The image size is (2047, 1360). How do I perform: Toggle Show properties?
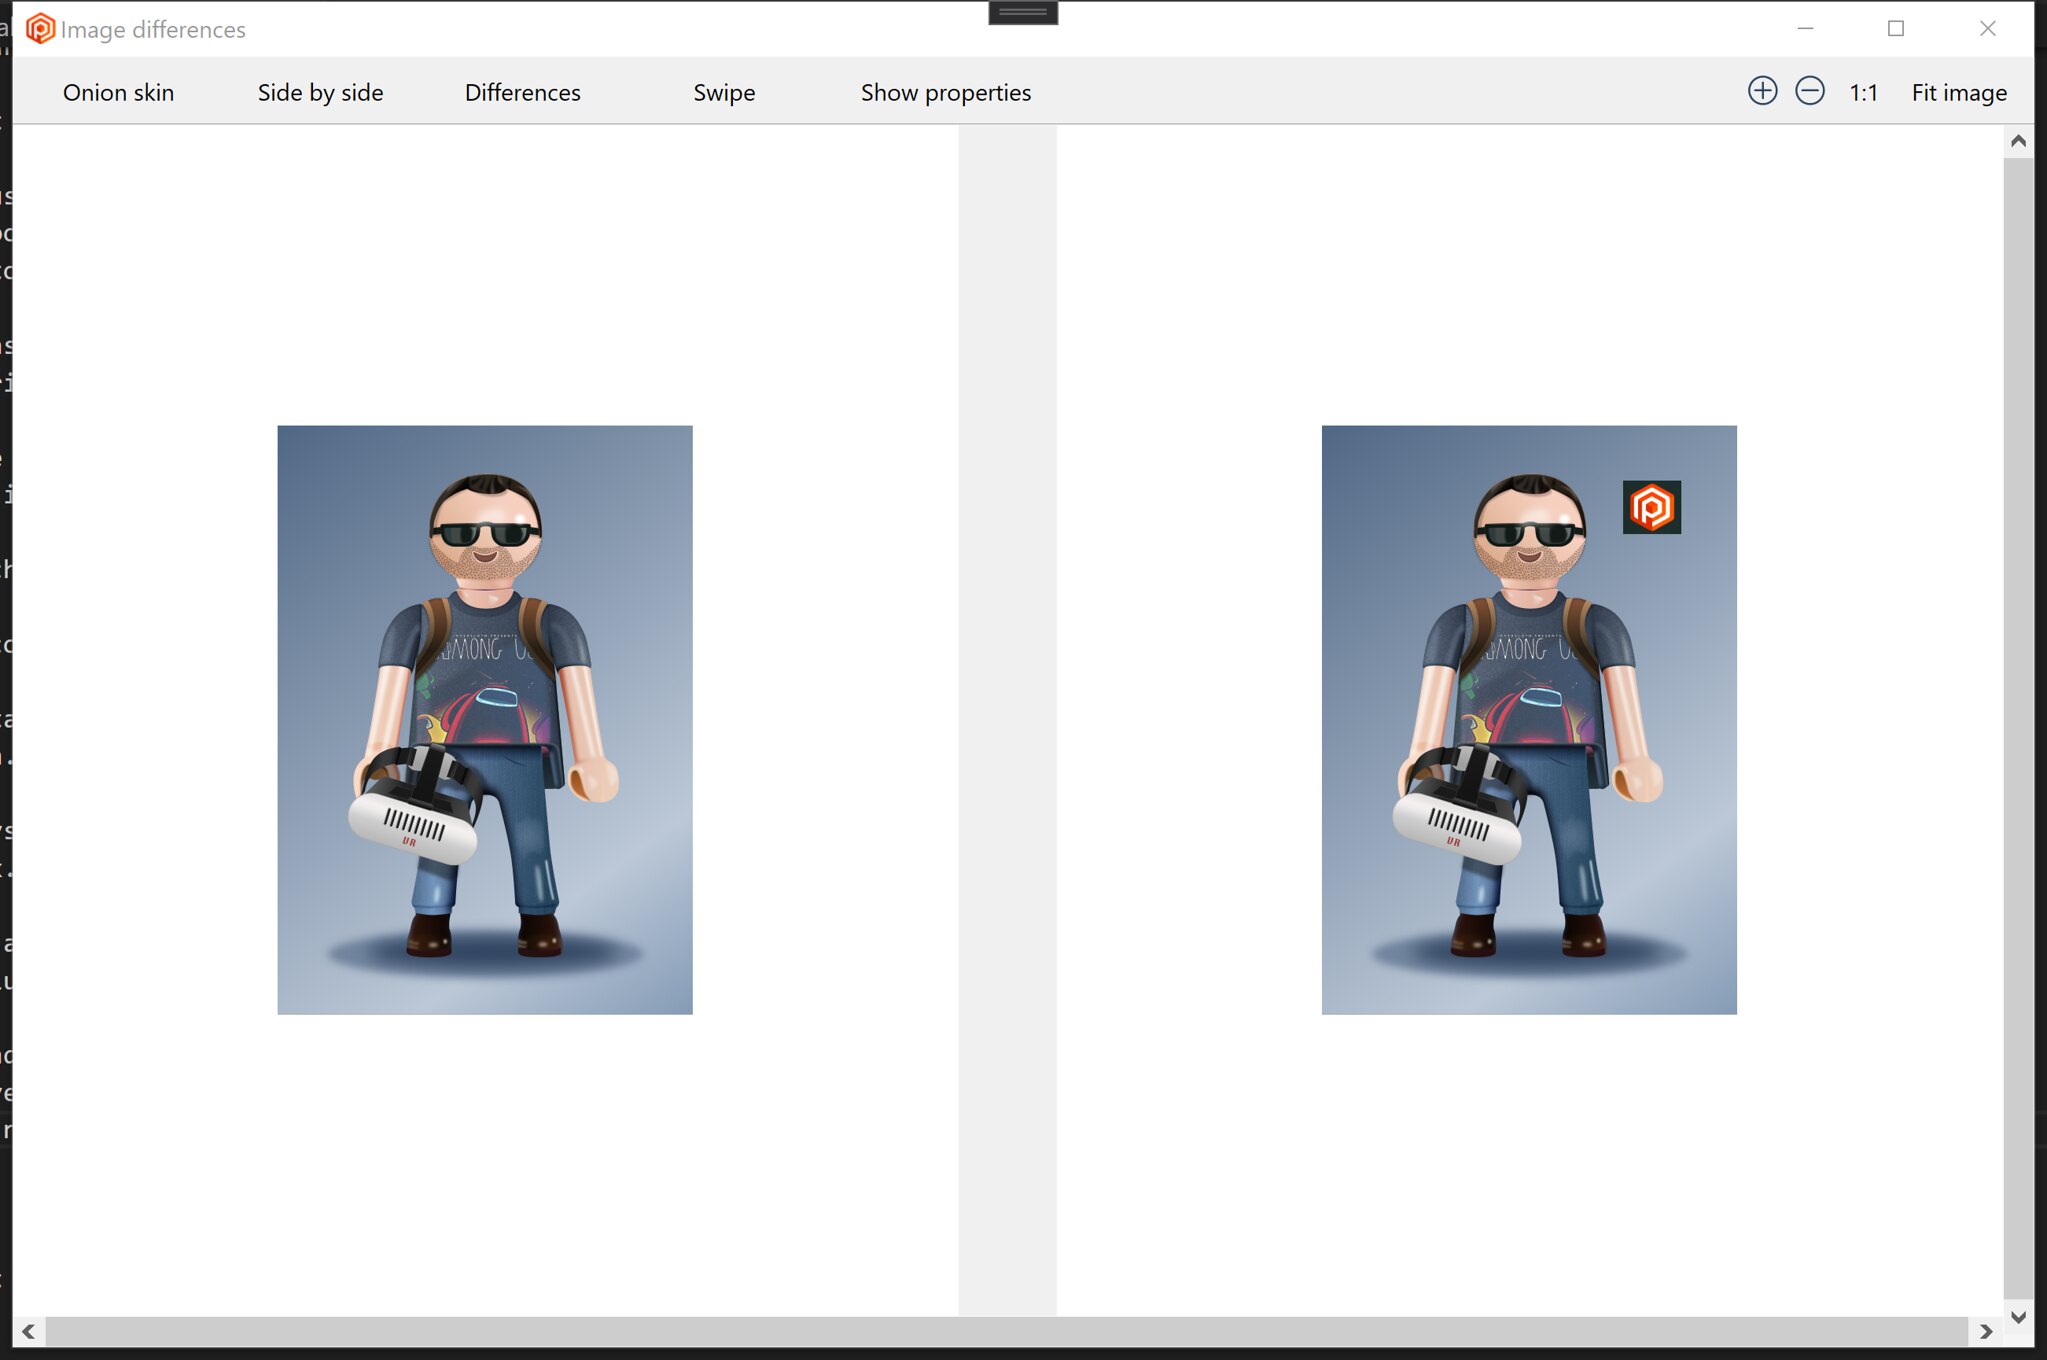[x=945, y=92]
